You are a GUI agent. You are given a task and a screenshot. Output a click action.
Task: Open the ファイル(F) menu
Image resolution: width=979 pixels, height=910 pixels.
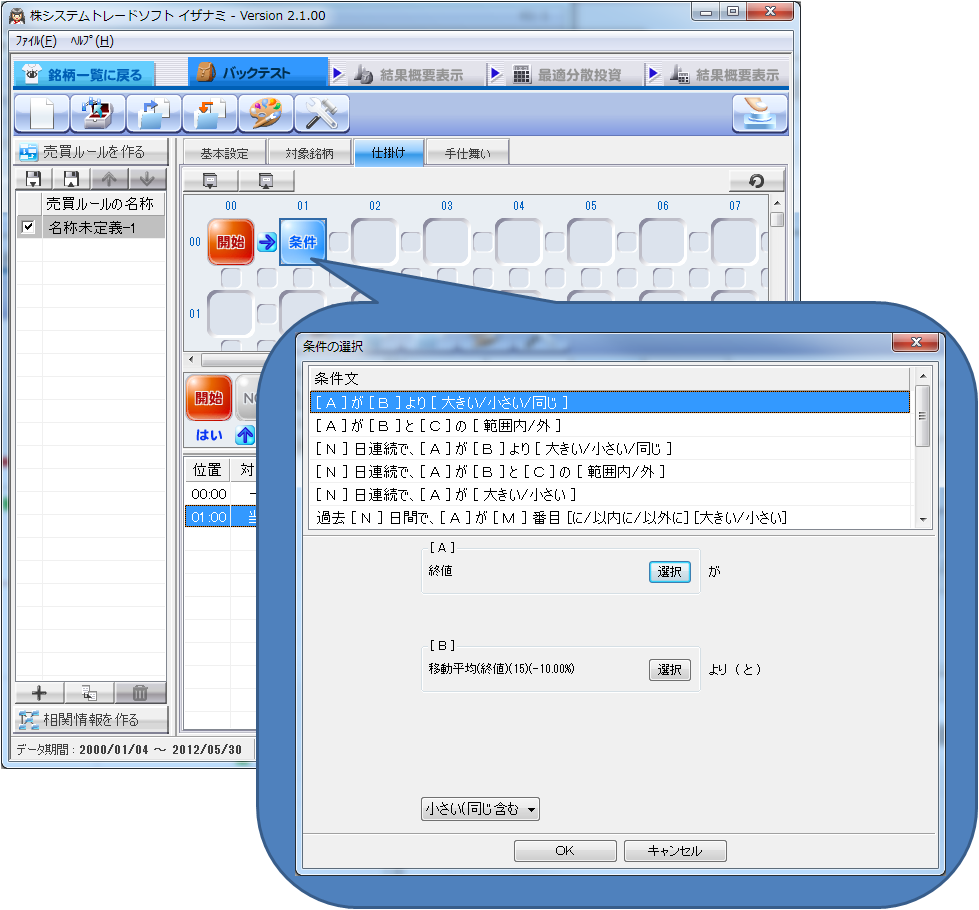36,41
